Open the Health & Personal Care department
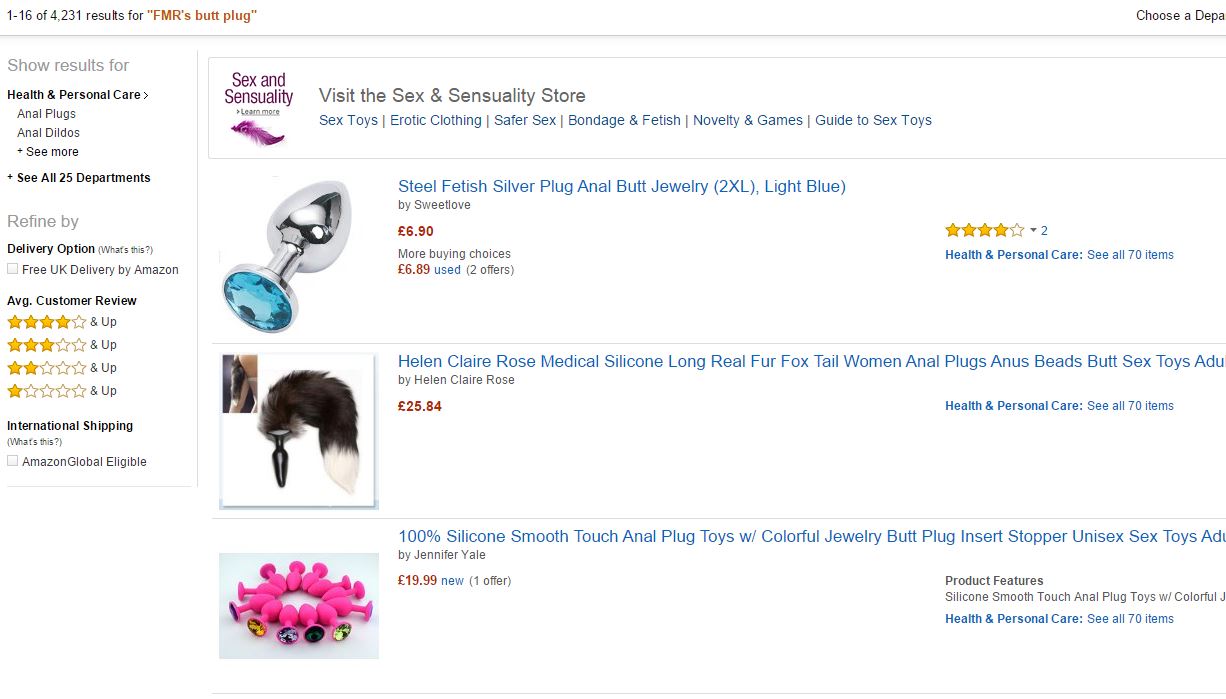 coord(76,95)
